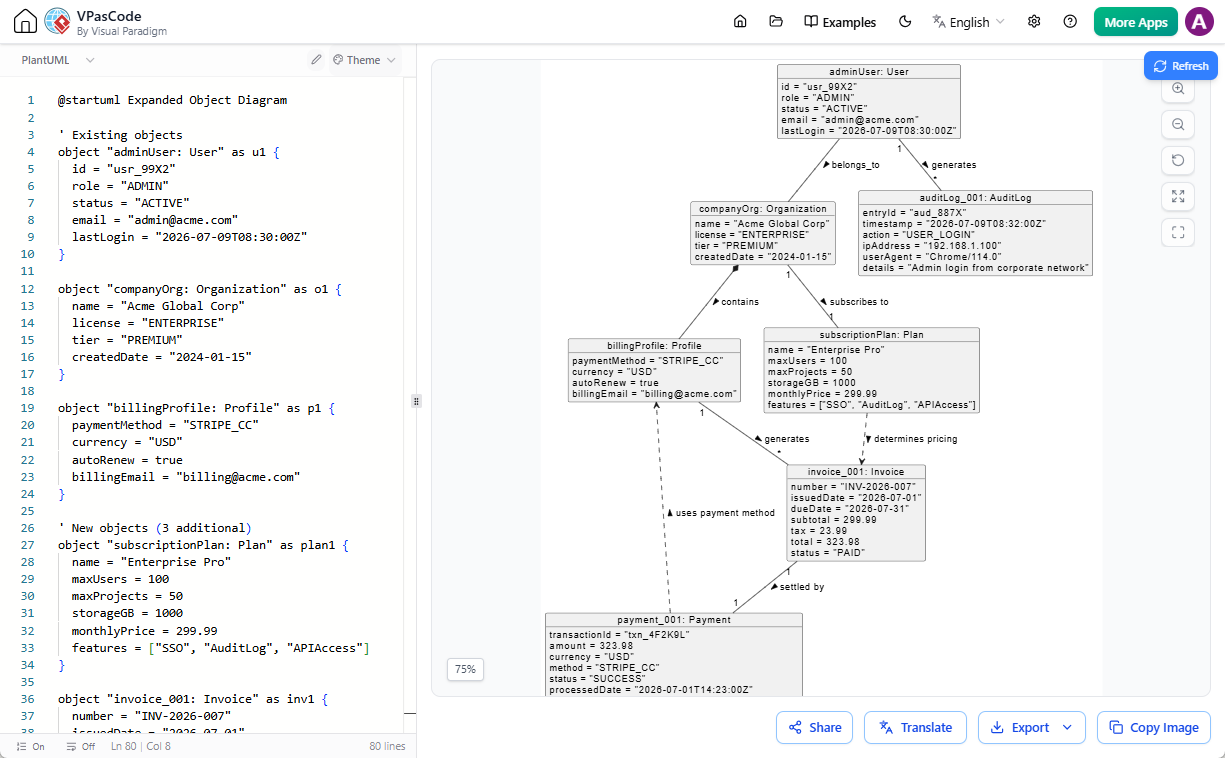
Task: Click the panel splitter handle
Action: (x=416, y=400)
